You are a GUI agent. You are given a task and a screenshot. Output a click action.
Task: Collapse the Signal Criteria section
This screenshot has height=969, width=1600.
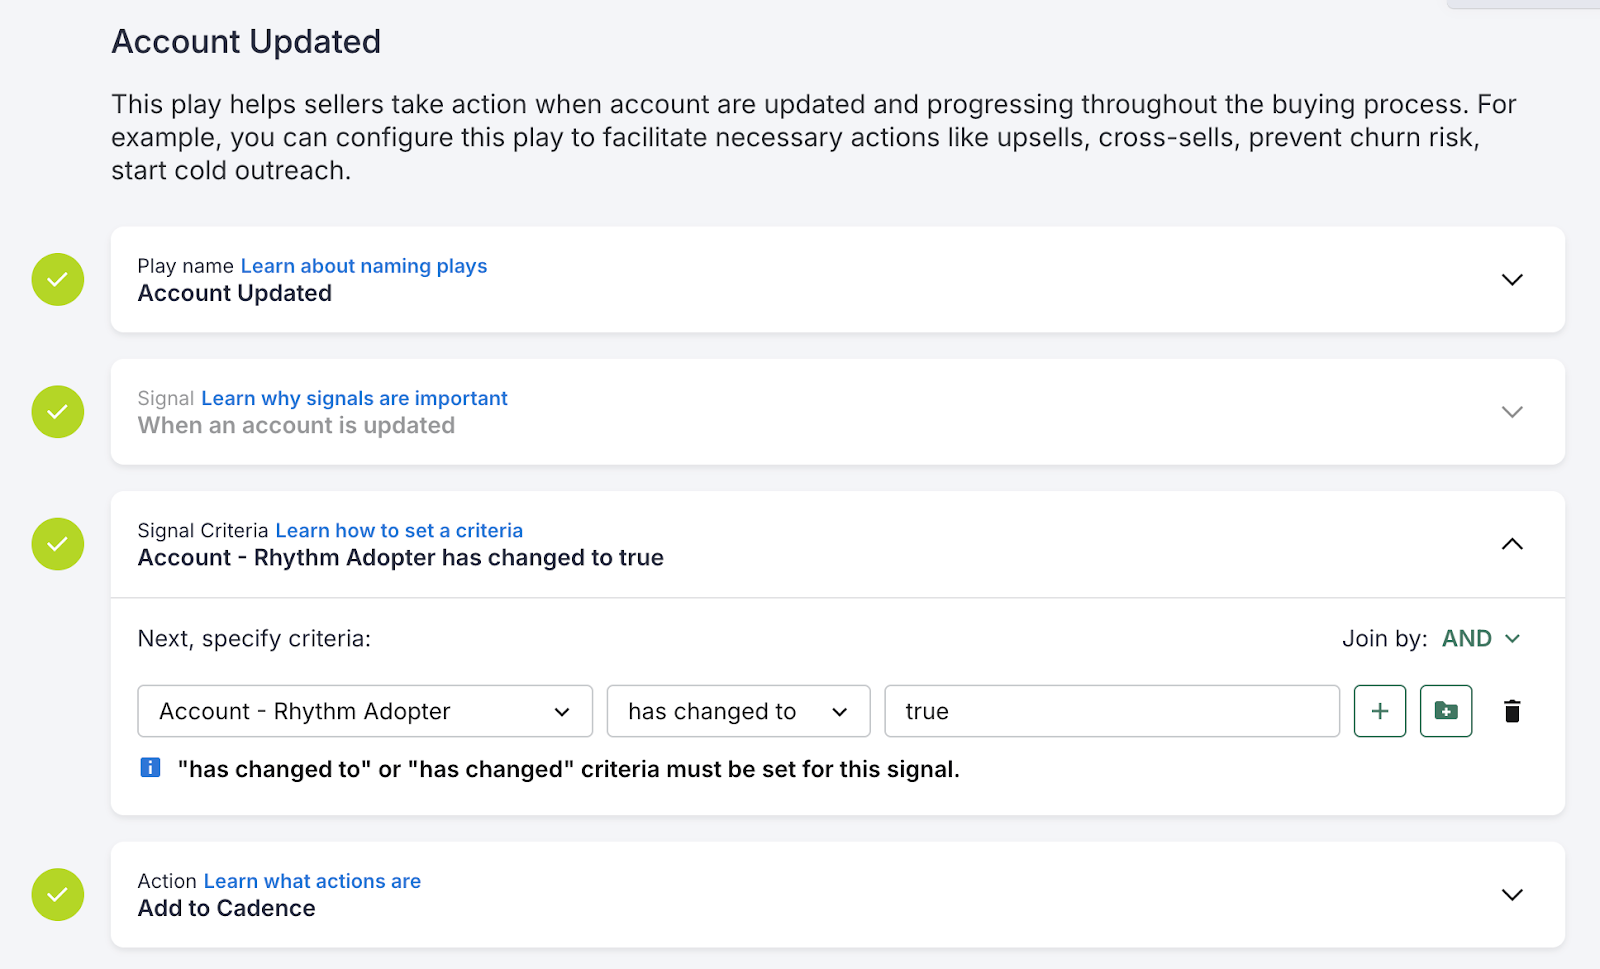tap(1512, 544)
